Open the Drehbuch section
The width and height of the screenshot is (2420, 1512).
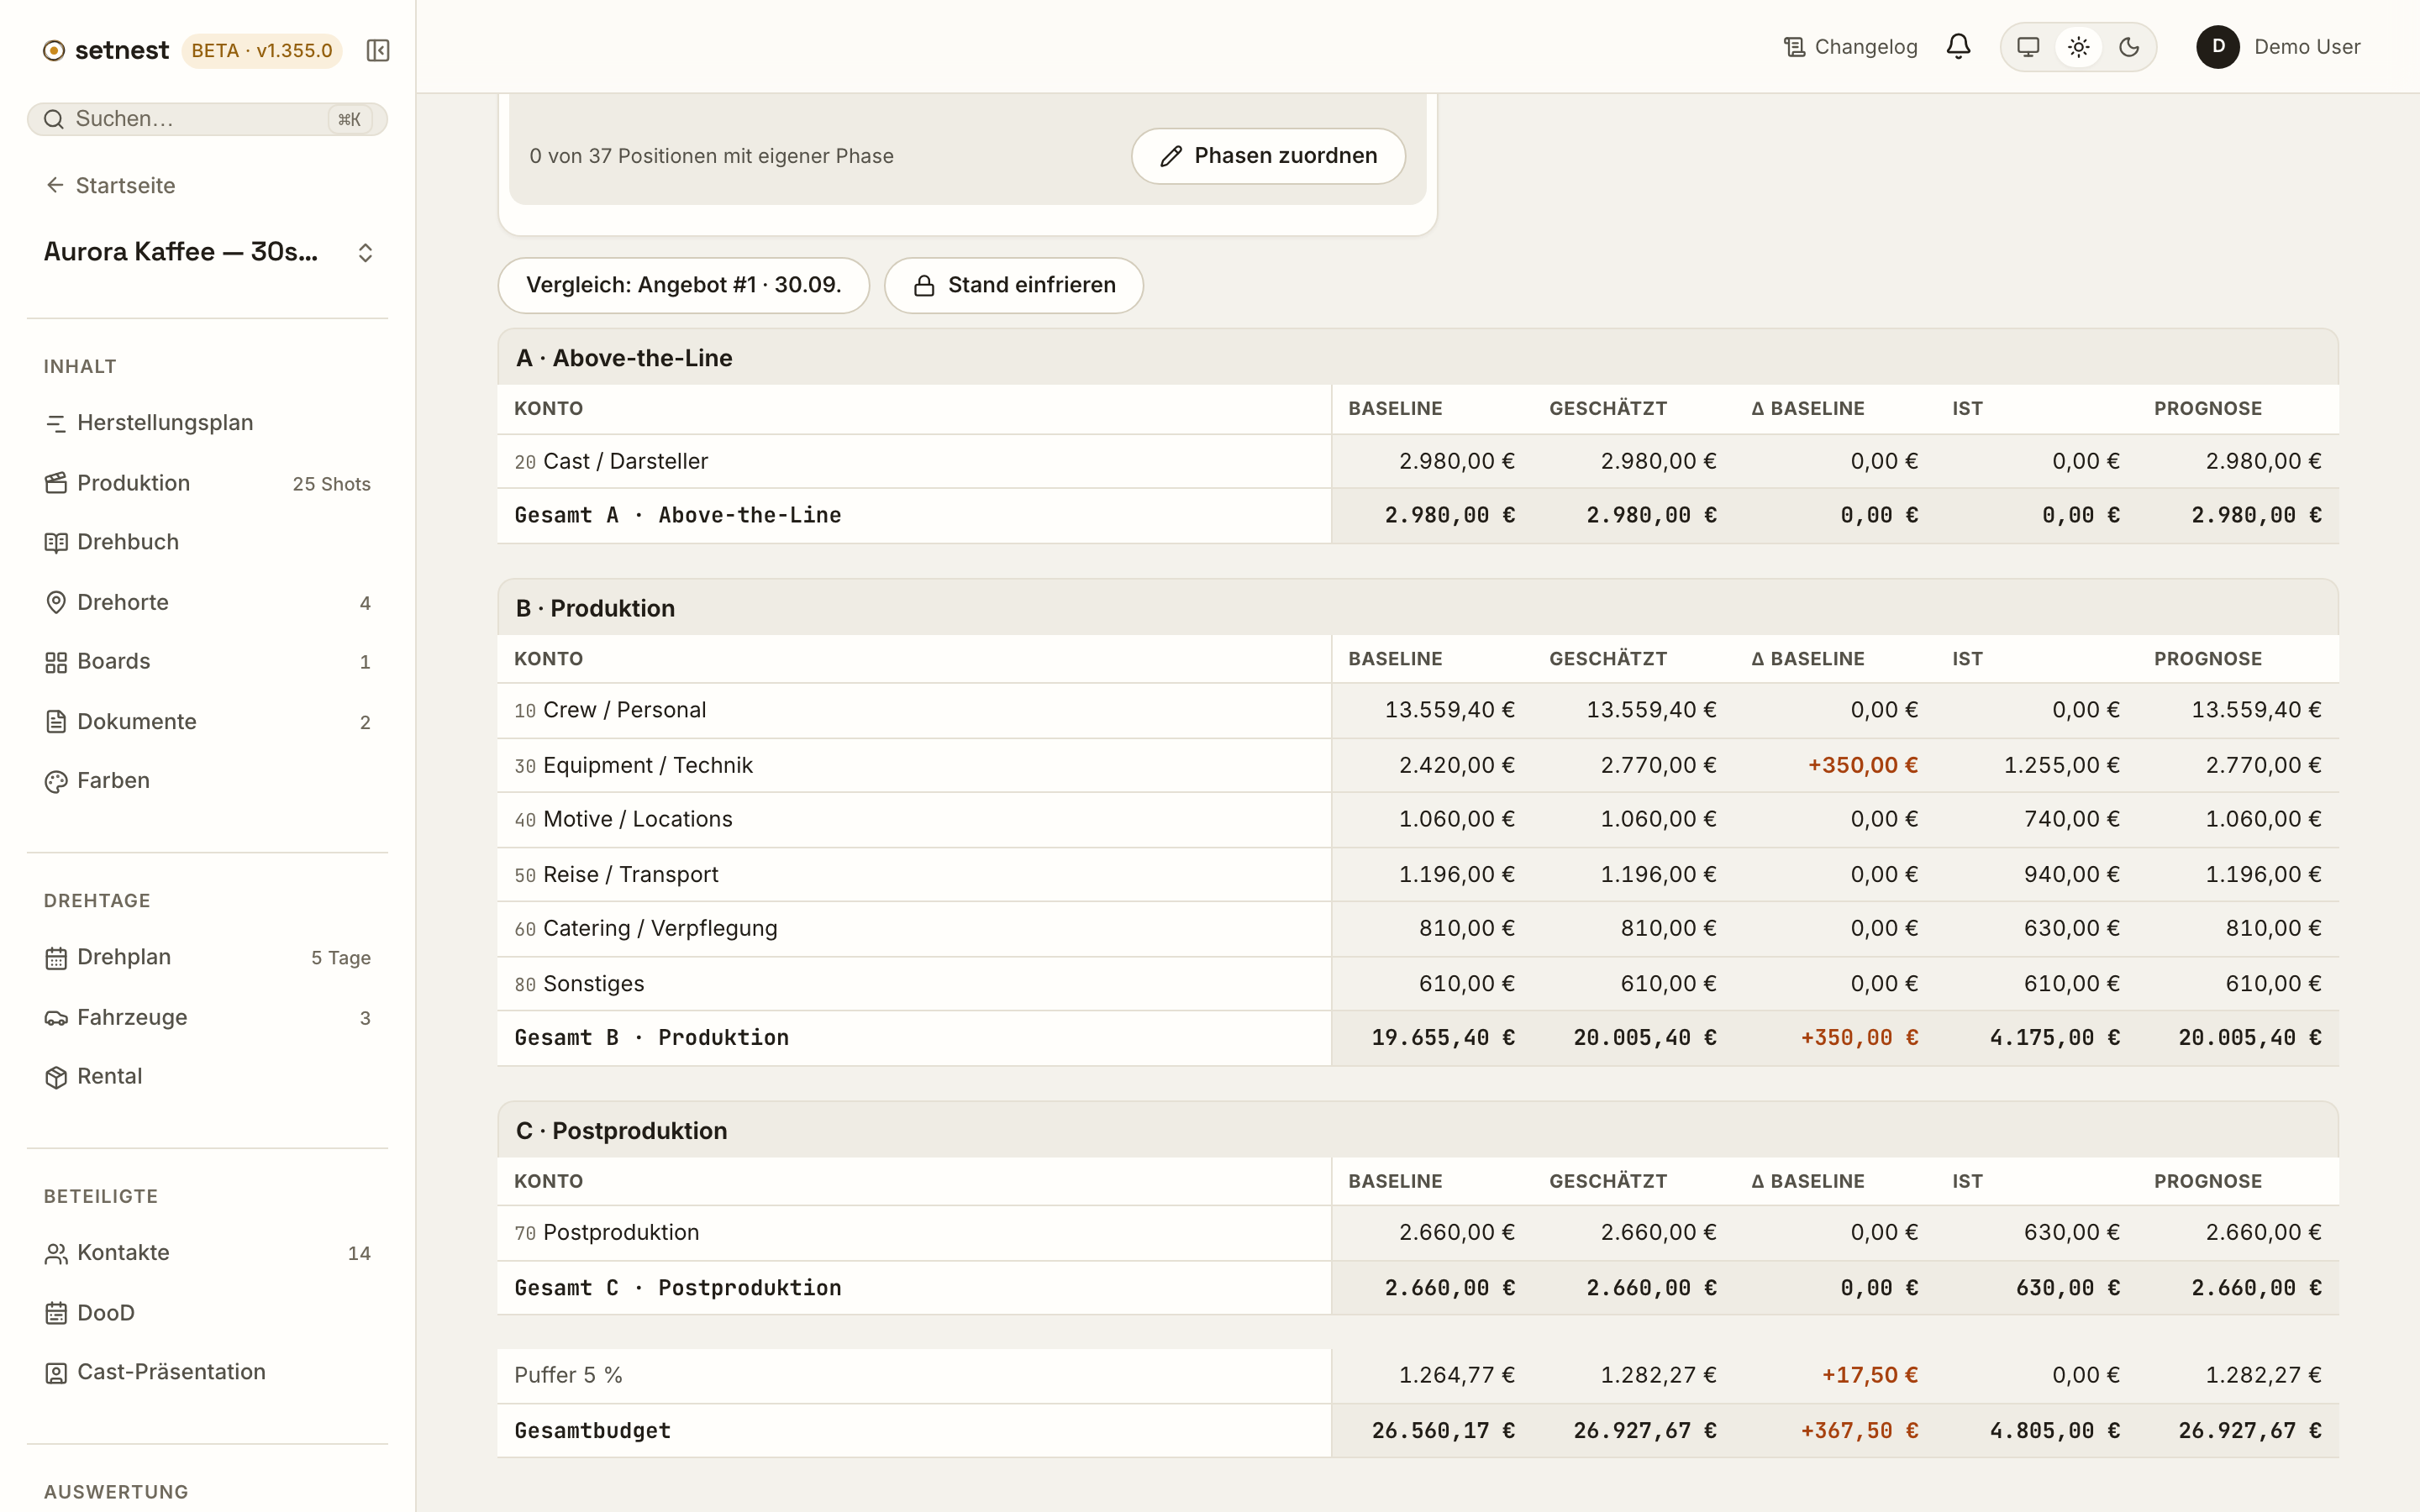(x=207, y=542)
